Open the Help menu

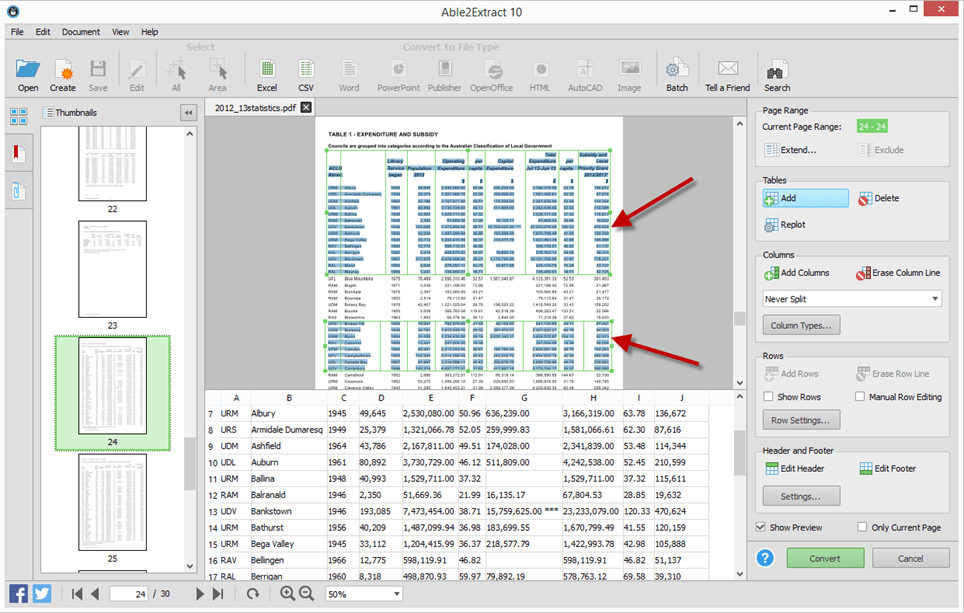pos(149,32)
